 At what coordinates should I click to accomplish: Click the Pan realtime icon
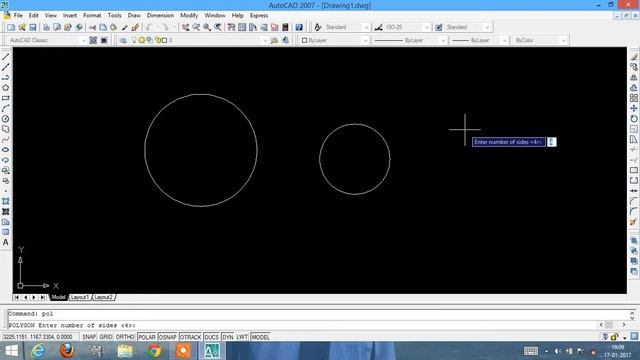[x=185, y=27]
